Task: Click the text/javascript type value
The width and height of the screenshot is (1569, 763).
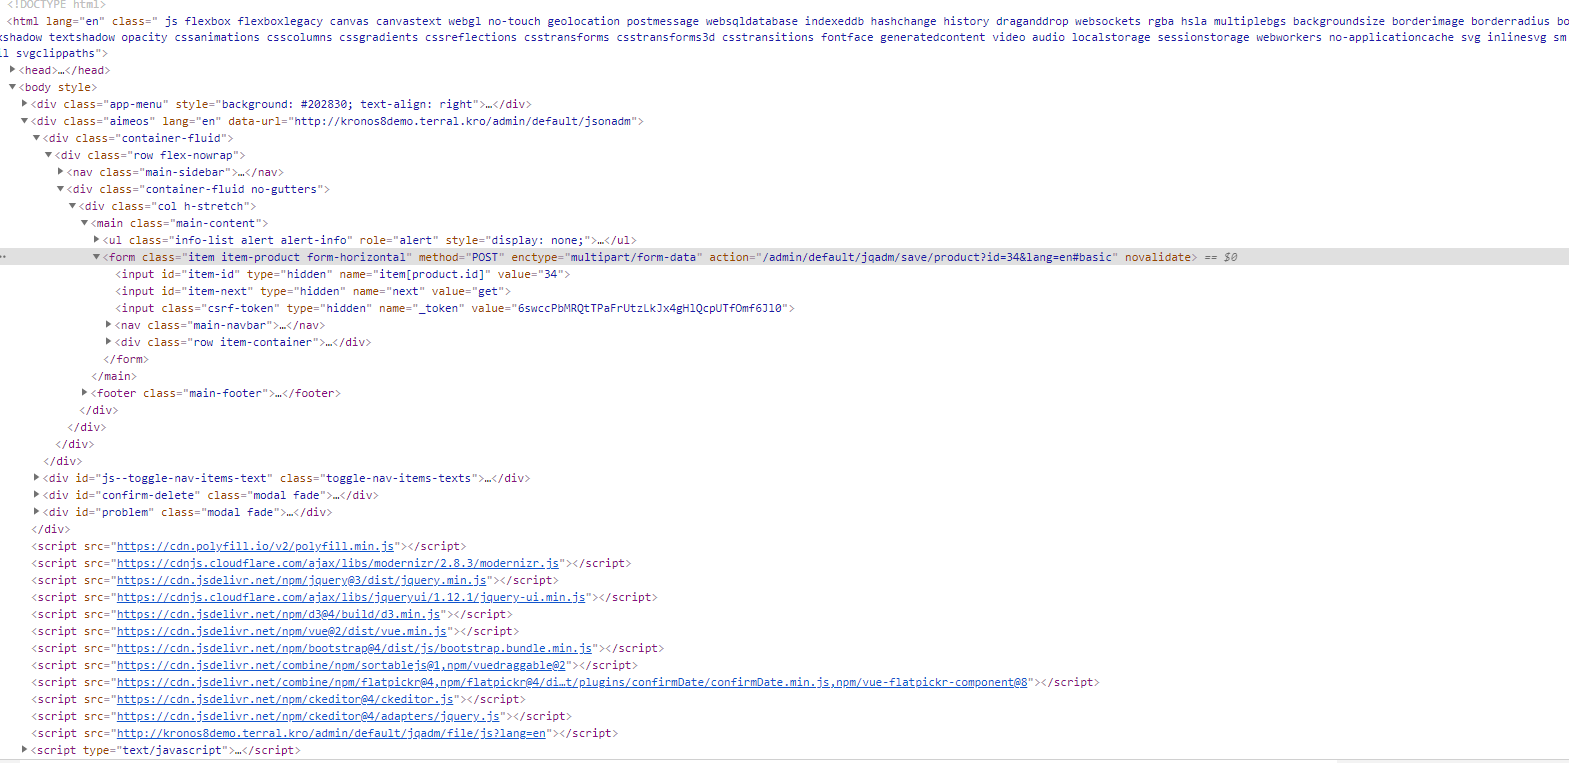Action: coord(171,750)
